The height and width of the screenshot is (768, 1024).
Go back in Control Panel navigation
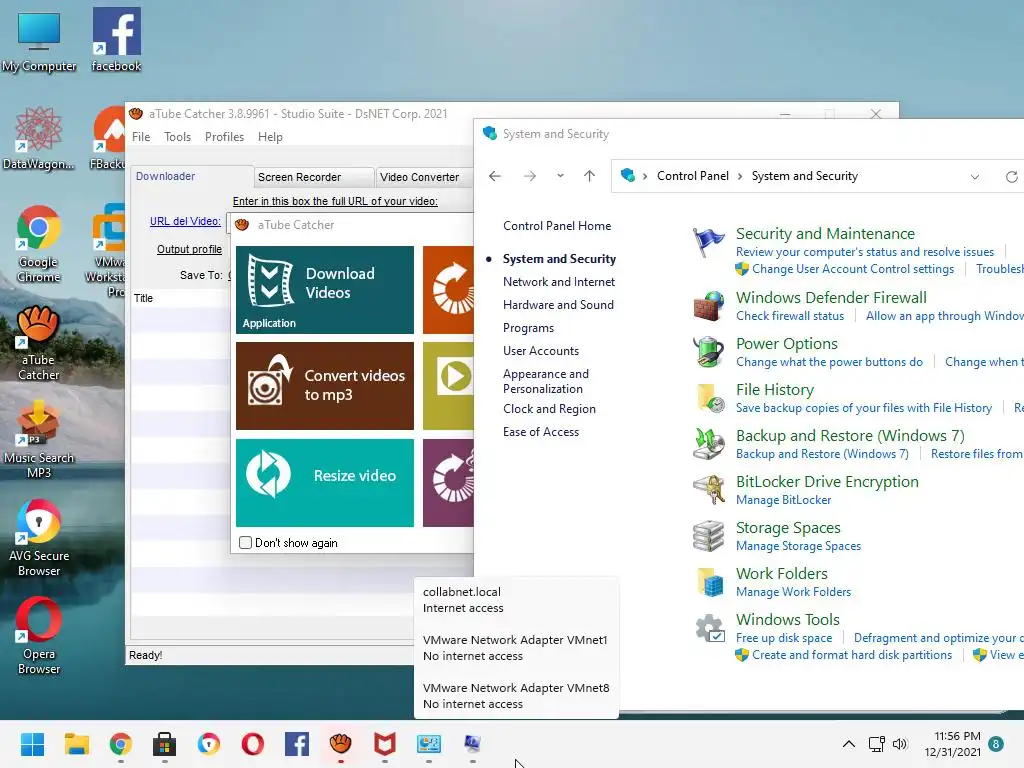(x=495, y=176)
